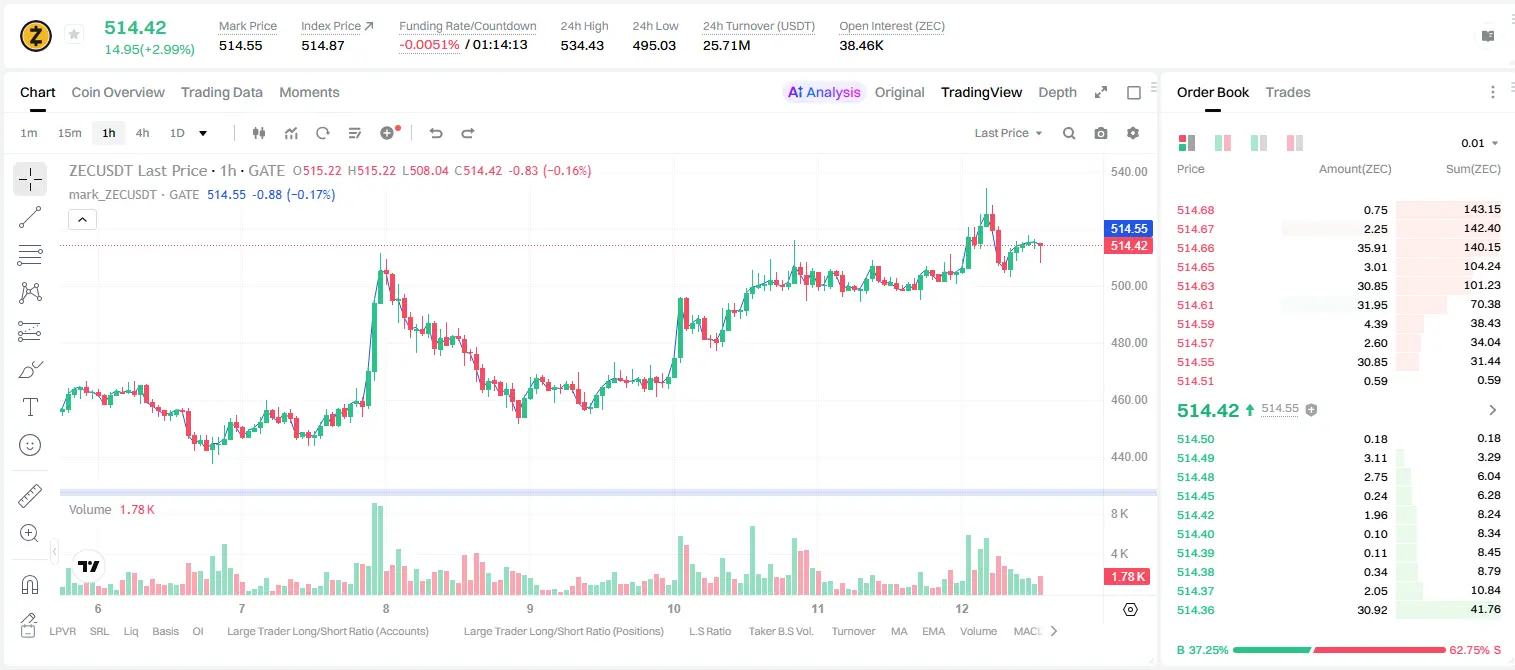Pick the text annotation tool
Viewport: 1515px width, 670px height.
(x=30, y=407)
